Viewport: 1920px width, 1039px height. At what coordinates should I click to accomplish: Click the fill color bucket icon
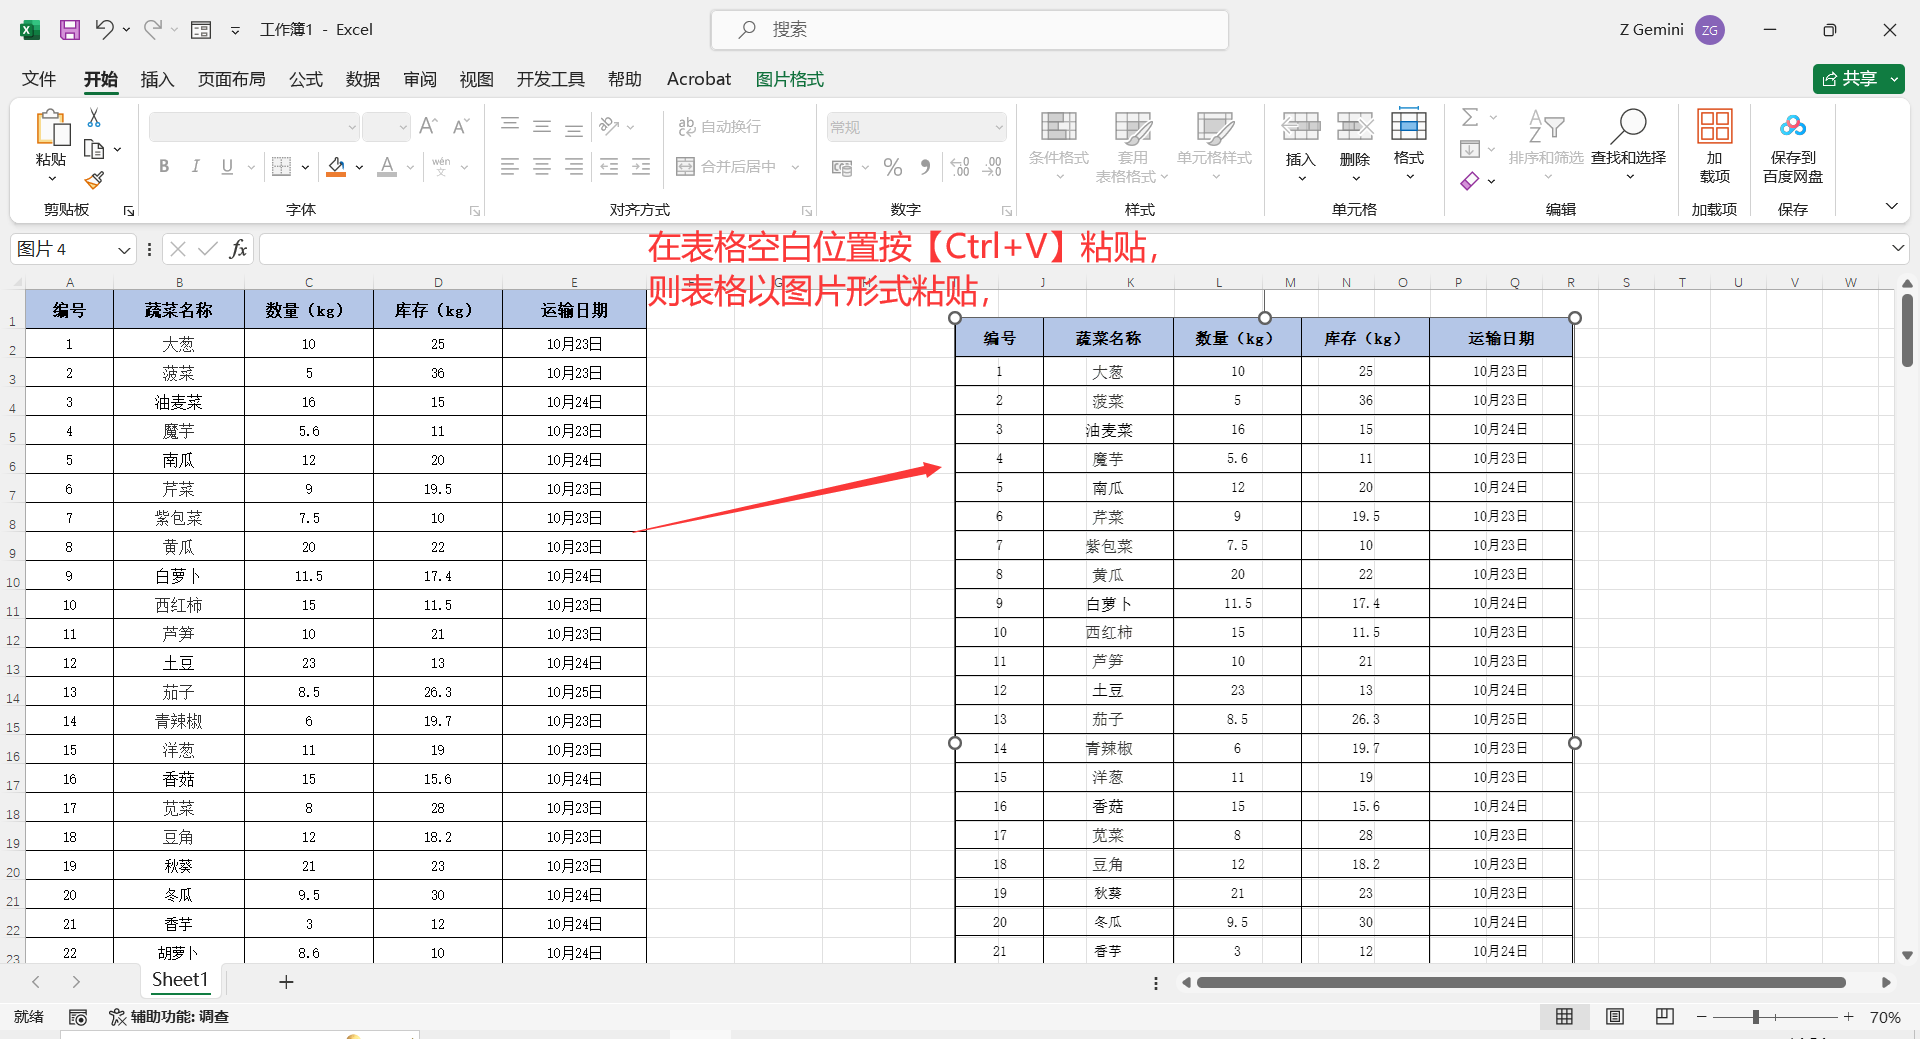[336, 167]
